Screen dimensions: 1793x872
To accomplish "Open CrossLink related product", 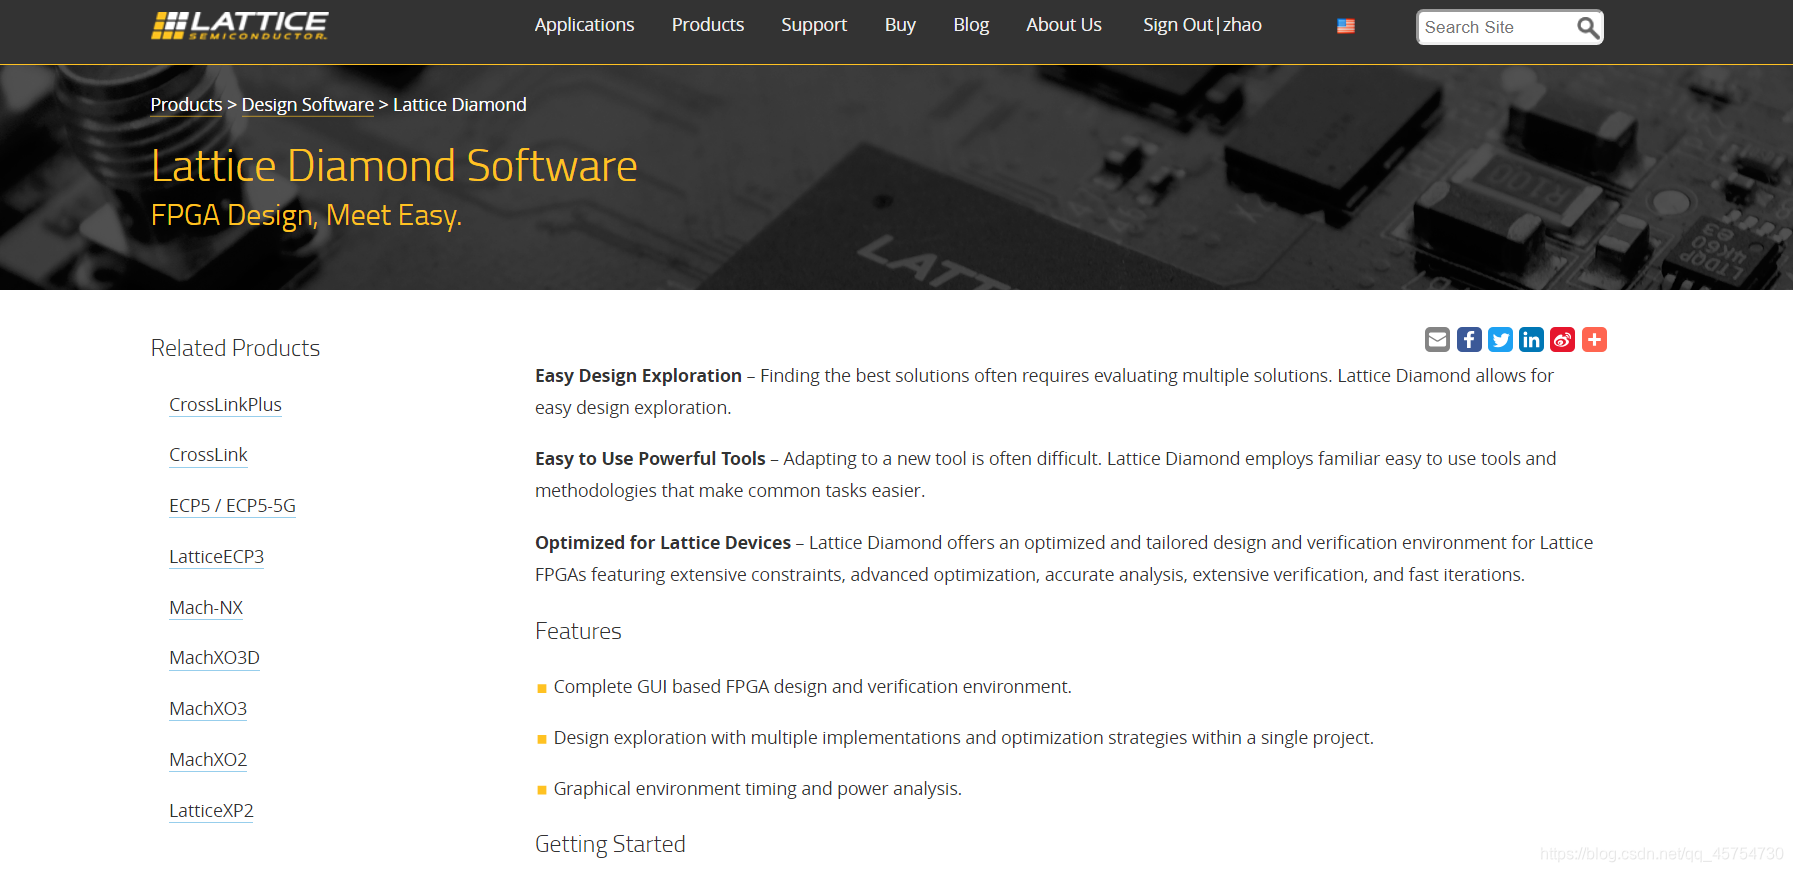I will click(208, 455).
